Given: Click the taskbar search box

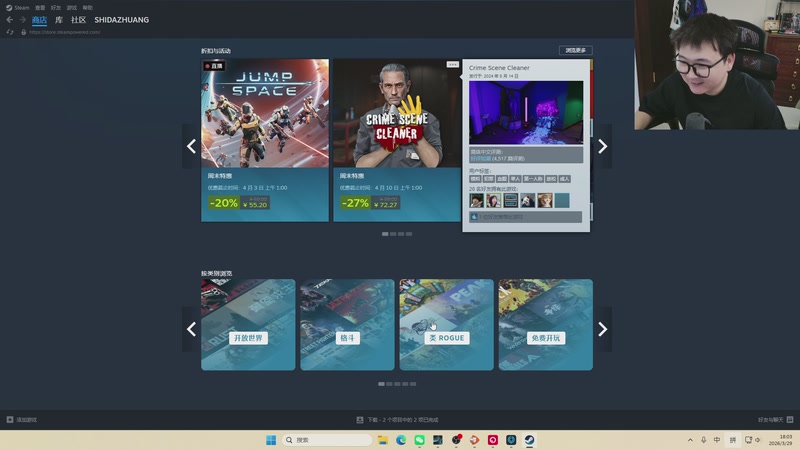Looking at the screenshot, I should [327, 440].
